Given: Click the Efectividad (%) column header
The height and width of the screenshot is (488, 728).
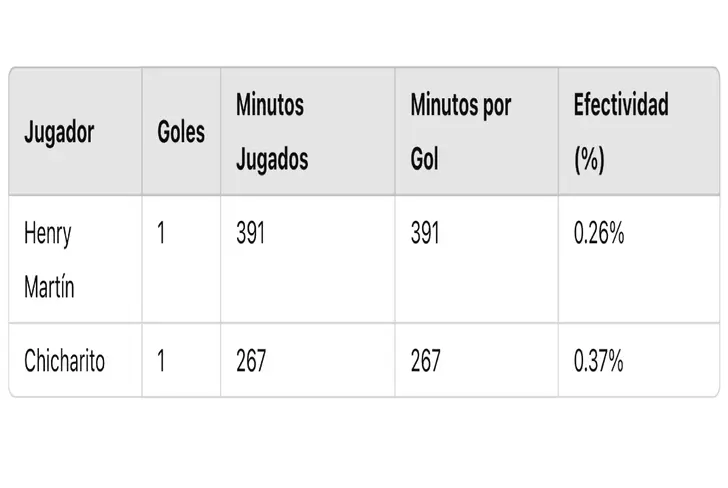Looking at the screenshot, I should [620, 132].
